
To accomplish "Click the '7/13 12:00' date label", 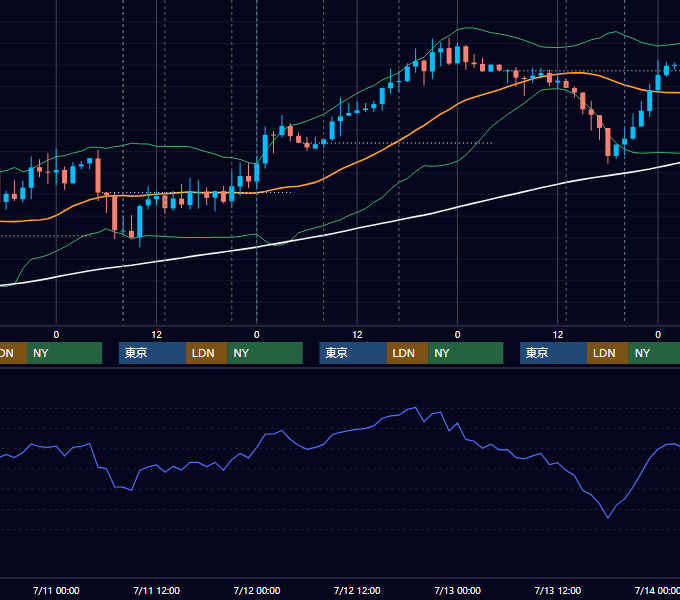I will coord(558,590).
